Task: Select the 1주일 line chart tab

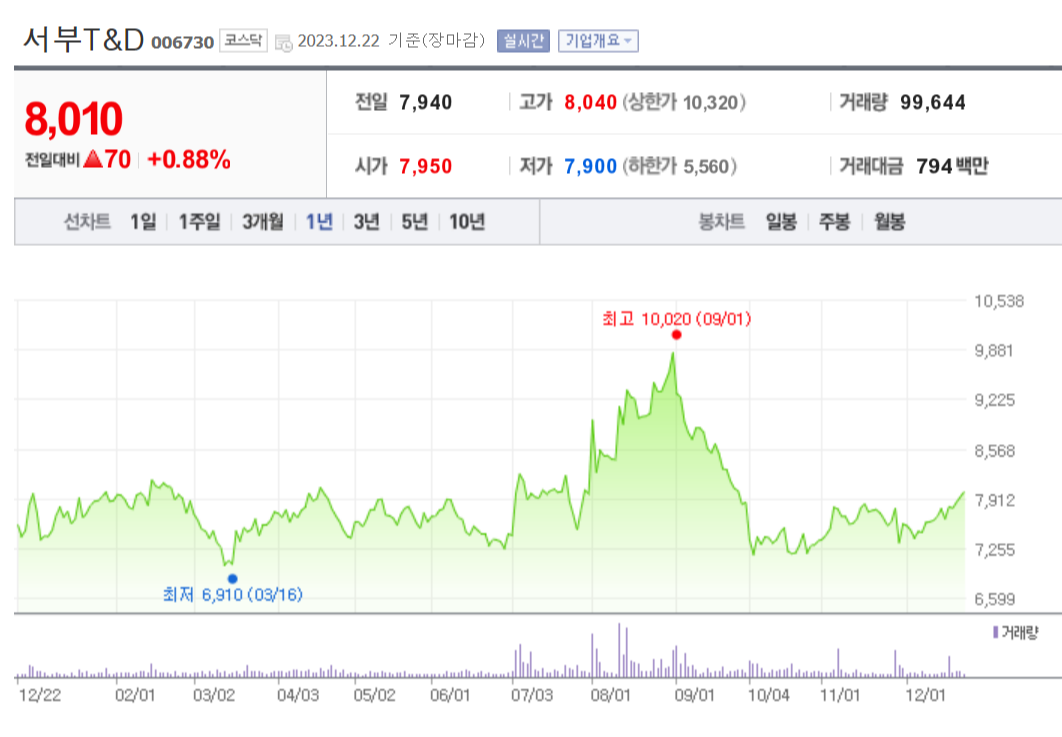Action: click(199, 222)
